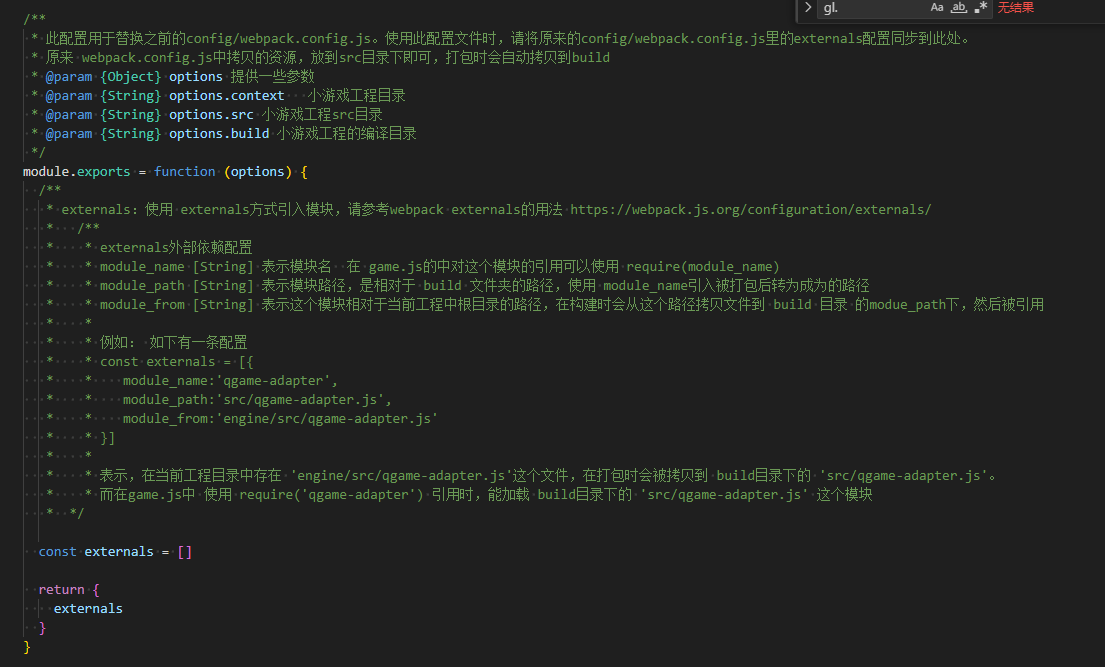1105x667 pixels.
Task: Click externals inside the return block
Action: [88, 609]
